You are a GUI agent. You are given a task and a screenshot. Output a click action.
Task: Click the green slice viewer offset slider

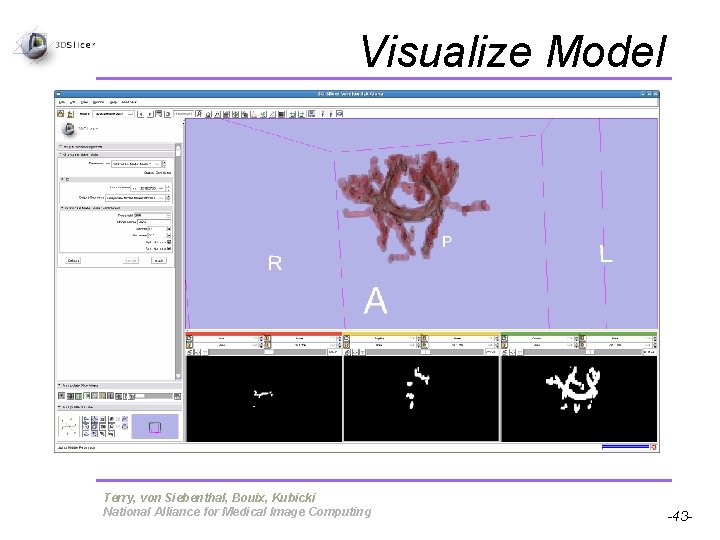pos(581,352)
